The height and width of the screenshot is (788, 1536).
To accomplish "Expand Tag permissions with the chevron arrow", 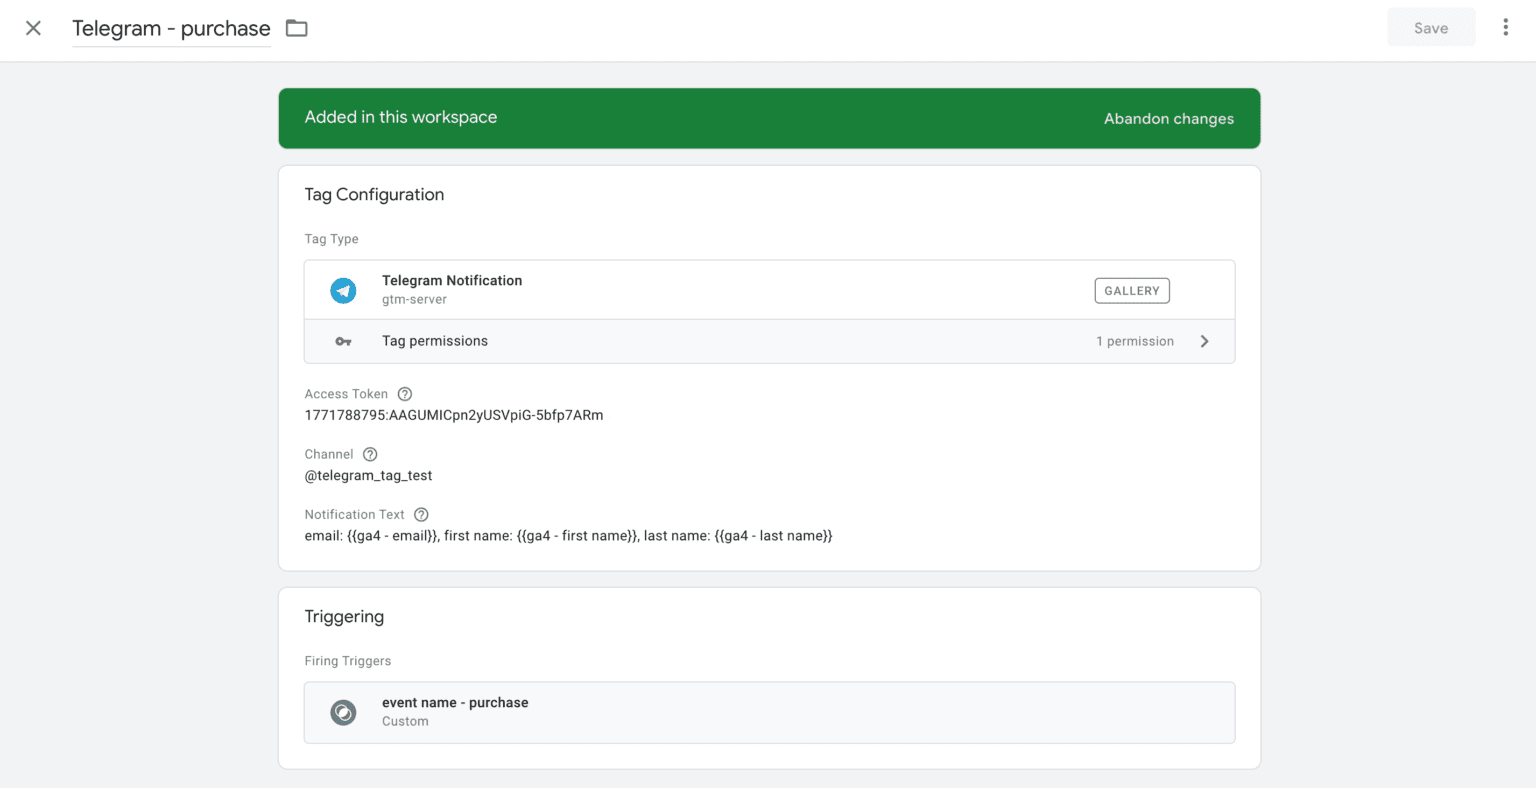I will 1204,341.
